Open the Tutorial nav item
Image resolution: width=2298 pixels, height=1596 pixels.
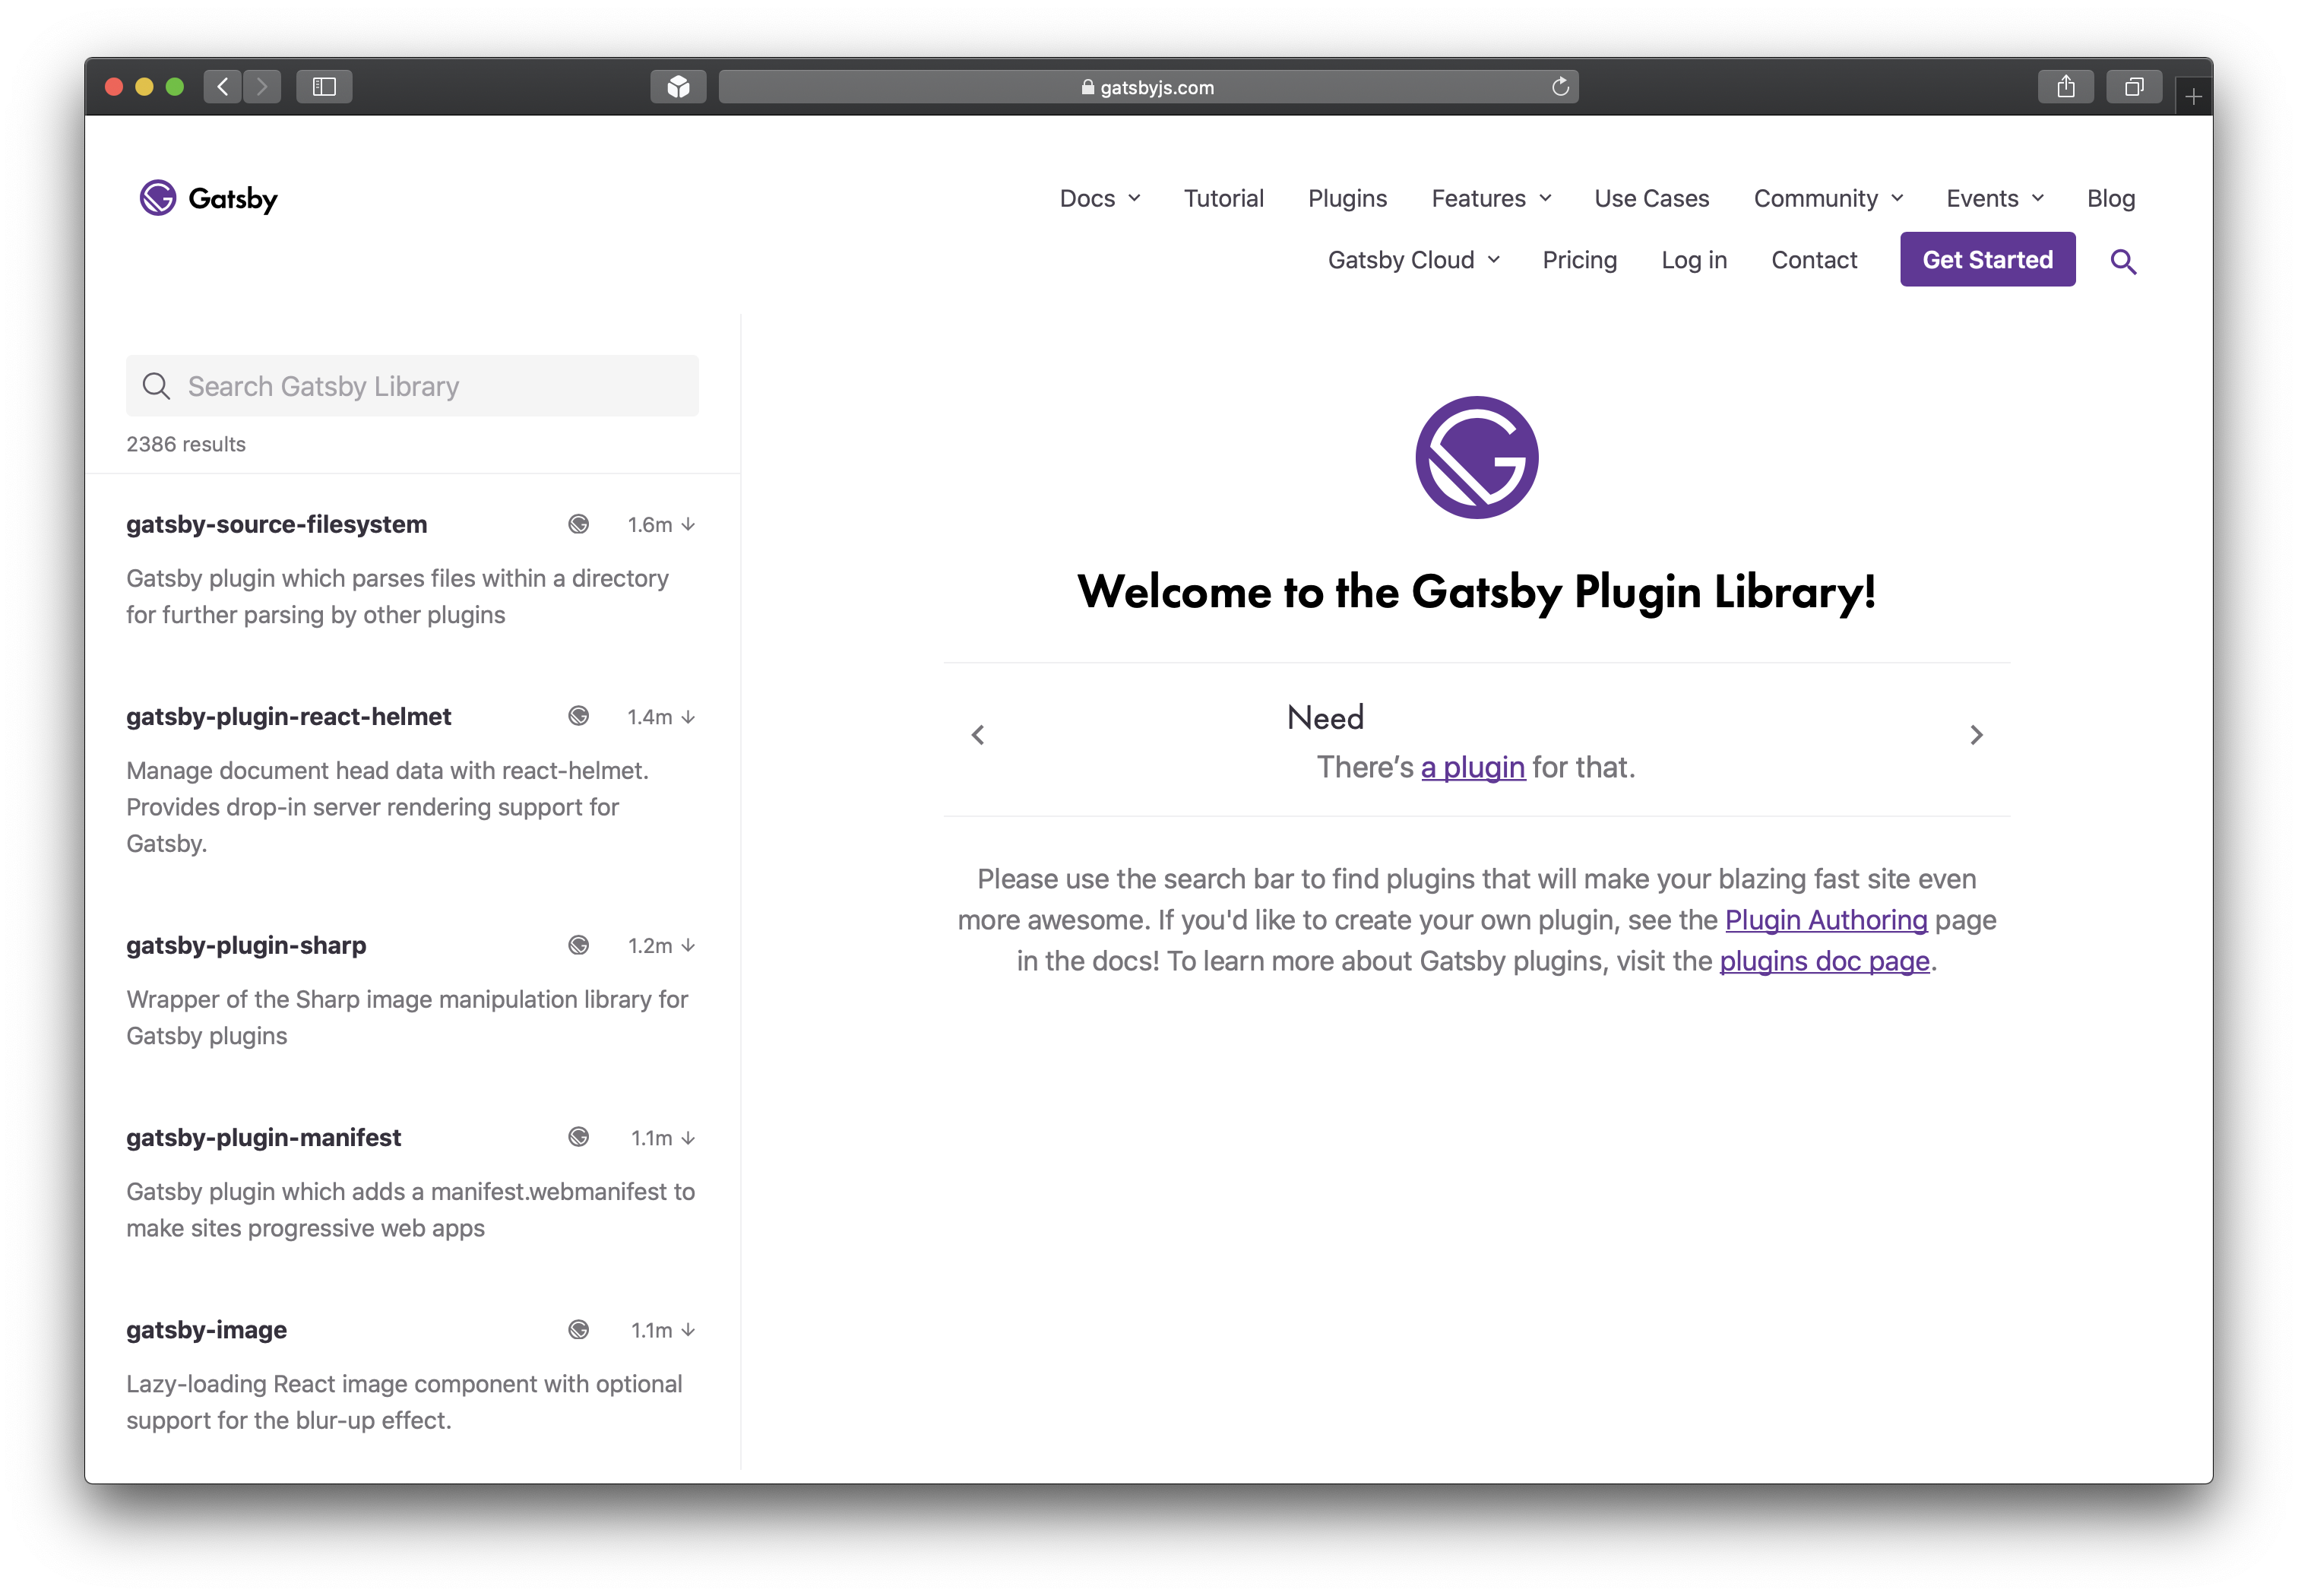(x=1223, y=198)
